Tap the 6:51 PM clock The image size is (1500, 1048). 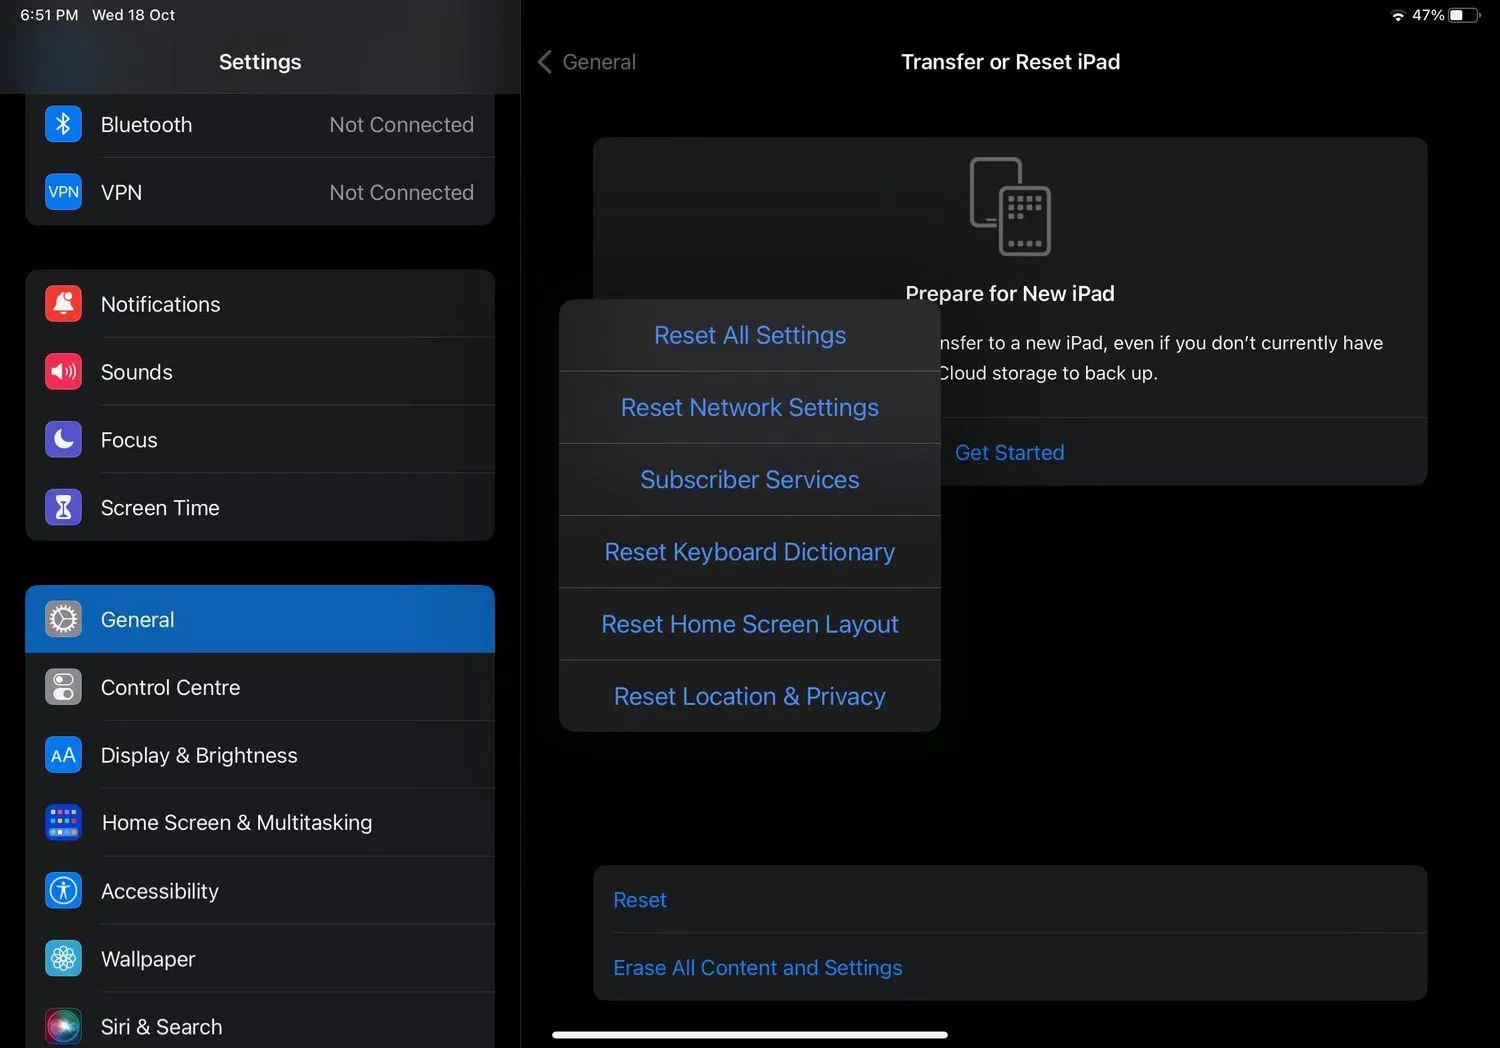tap(49, 15)
